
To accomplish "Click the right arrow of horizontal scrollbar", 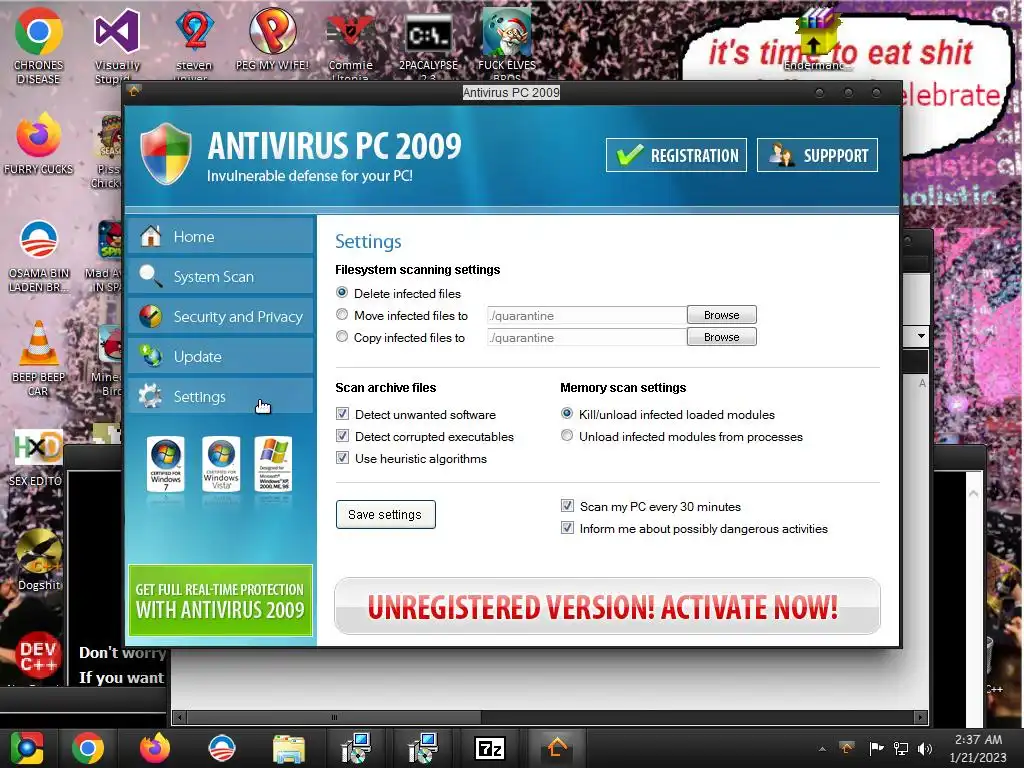I will [921, 717].
